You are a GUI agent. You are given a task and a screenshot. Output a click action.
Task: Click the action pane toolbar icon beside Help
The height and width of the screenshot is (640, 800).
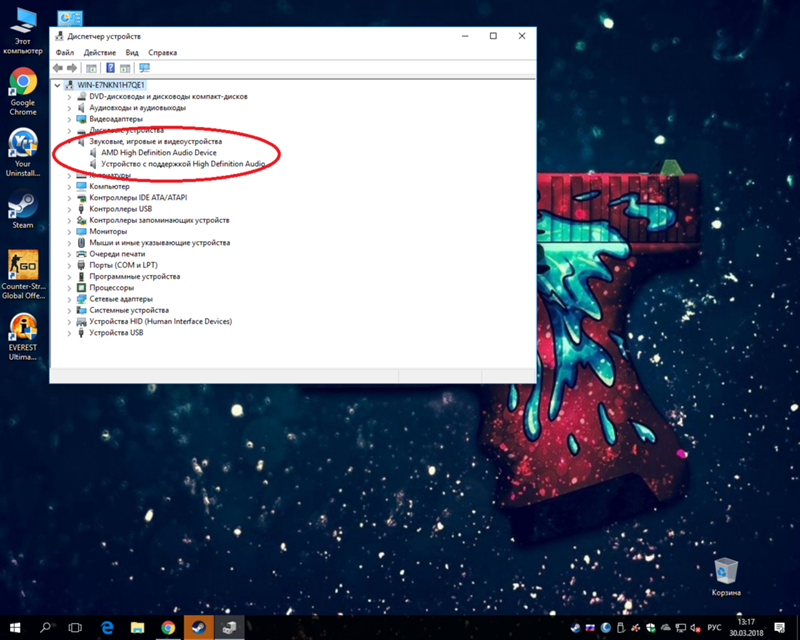[125, 68]
